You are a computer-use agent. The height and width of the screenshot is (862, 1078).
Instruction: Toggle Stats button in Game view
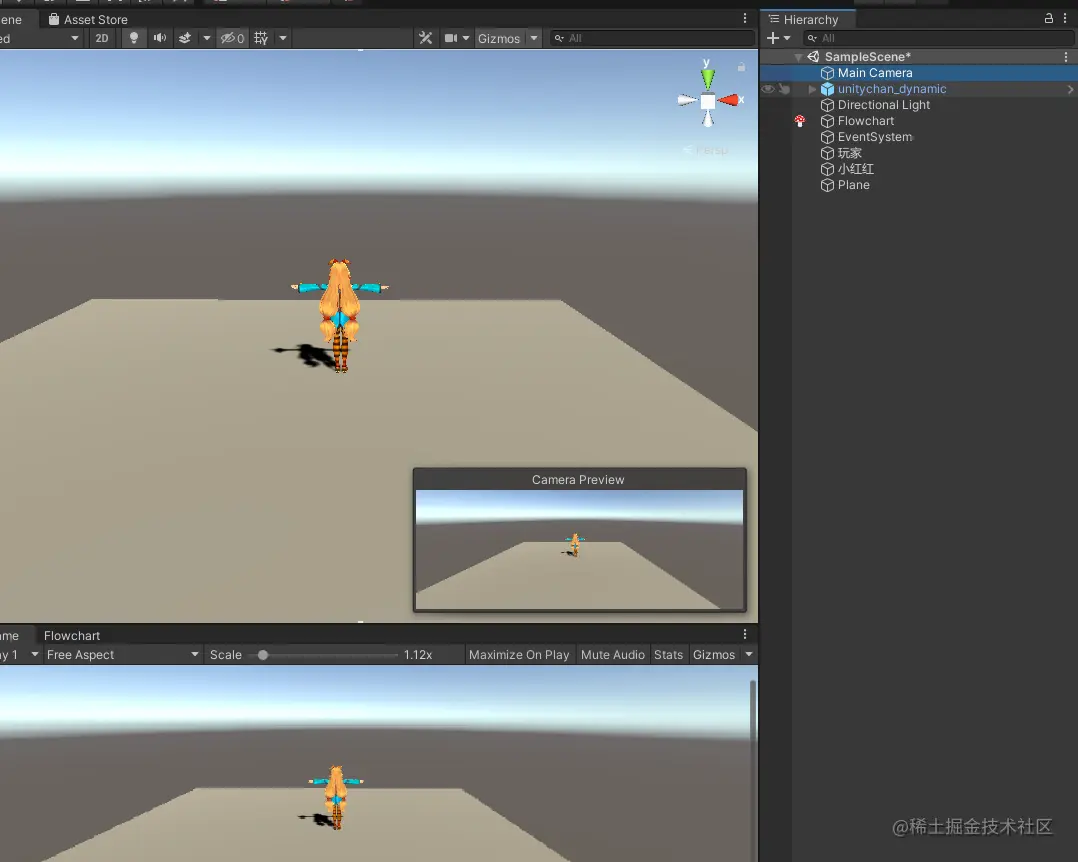click(668, 655)
